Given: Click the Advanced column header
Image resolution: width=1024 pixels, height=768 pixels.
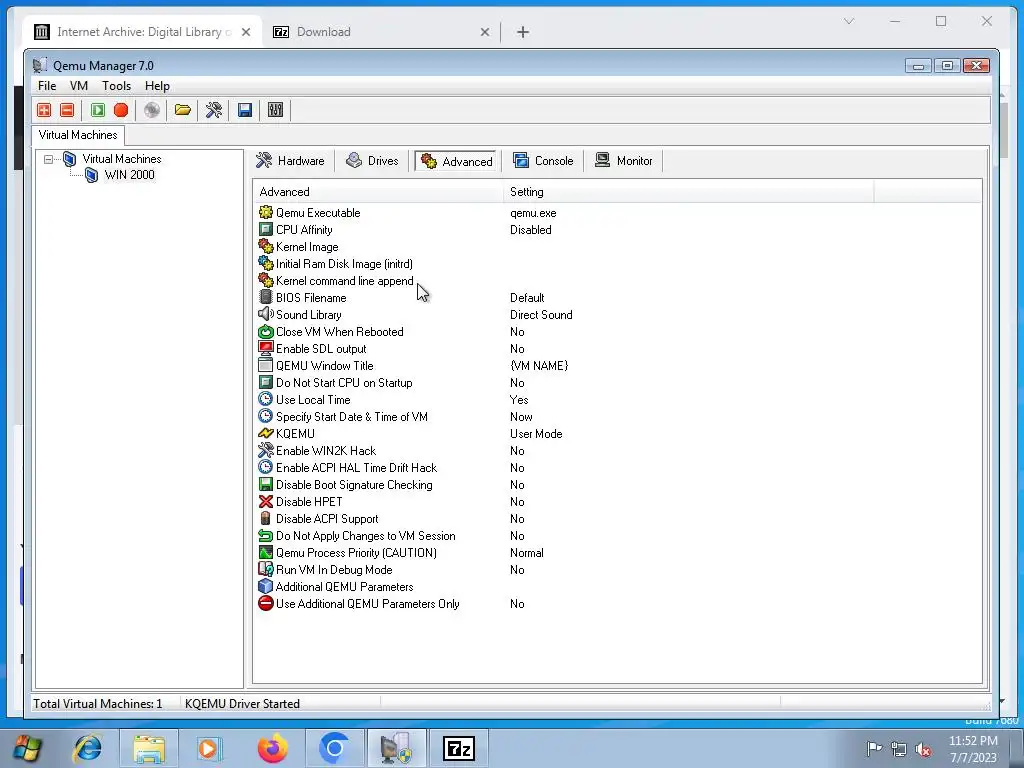Looking at the screenshot, I should 377,192.
